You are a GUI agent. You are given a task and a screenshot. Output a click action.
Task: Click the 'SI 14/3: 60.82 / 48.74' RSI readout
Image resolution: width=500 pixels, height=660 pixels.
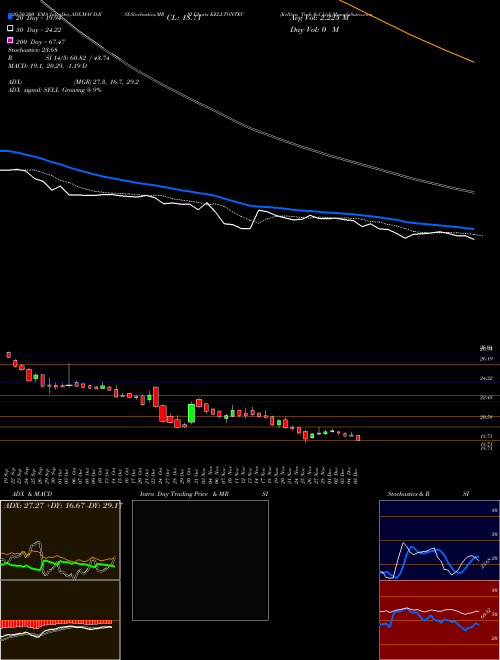click(x=78, y=58)
